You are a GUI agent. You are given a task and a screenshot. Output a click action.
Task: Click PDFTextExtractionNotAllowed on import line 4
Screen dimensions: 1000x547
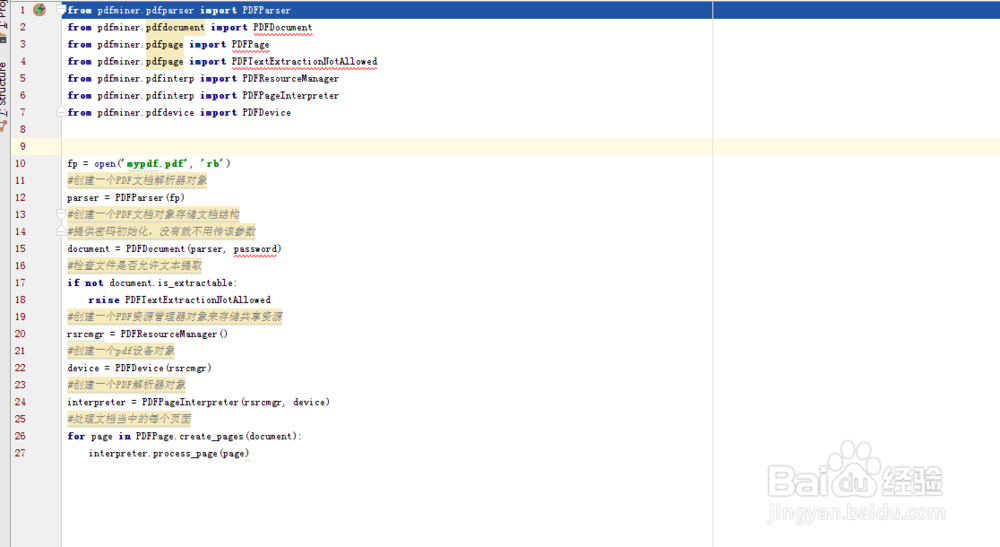tap(304, 61)
